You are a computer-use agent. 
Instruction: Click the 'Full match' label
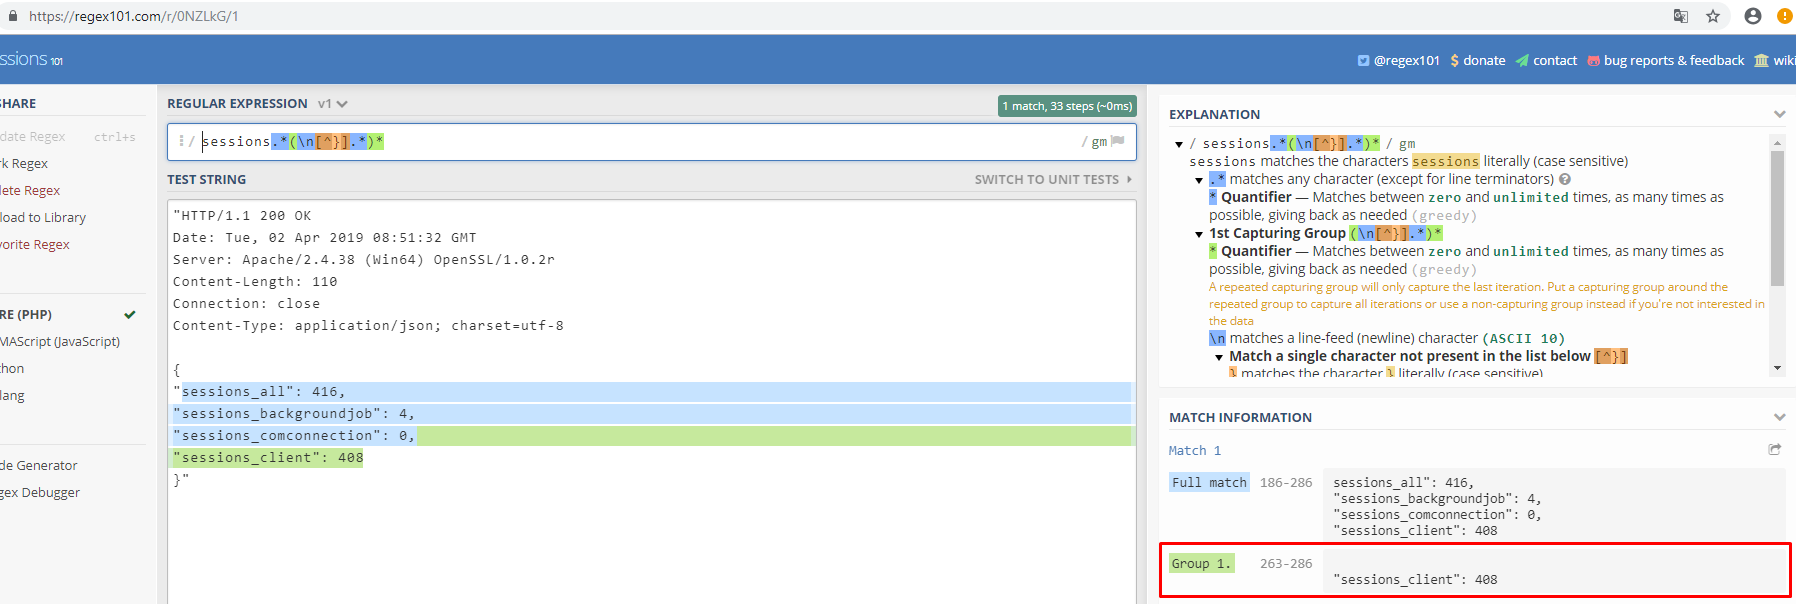point(1210,482)
